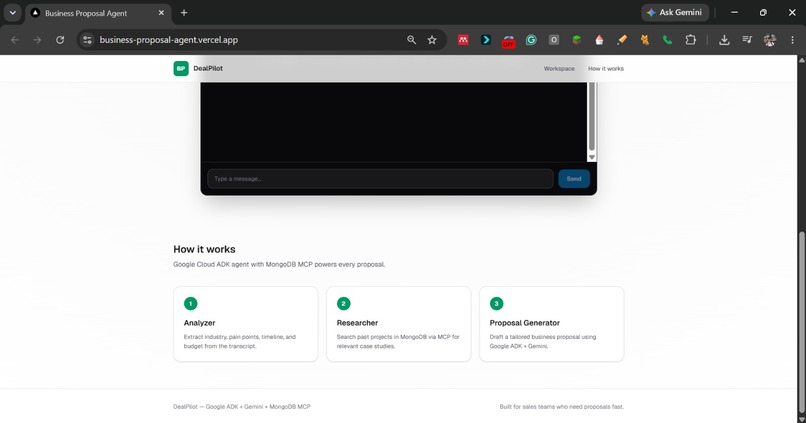Open the zoom magnifier icon in address bar

(x=411, y=40)
